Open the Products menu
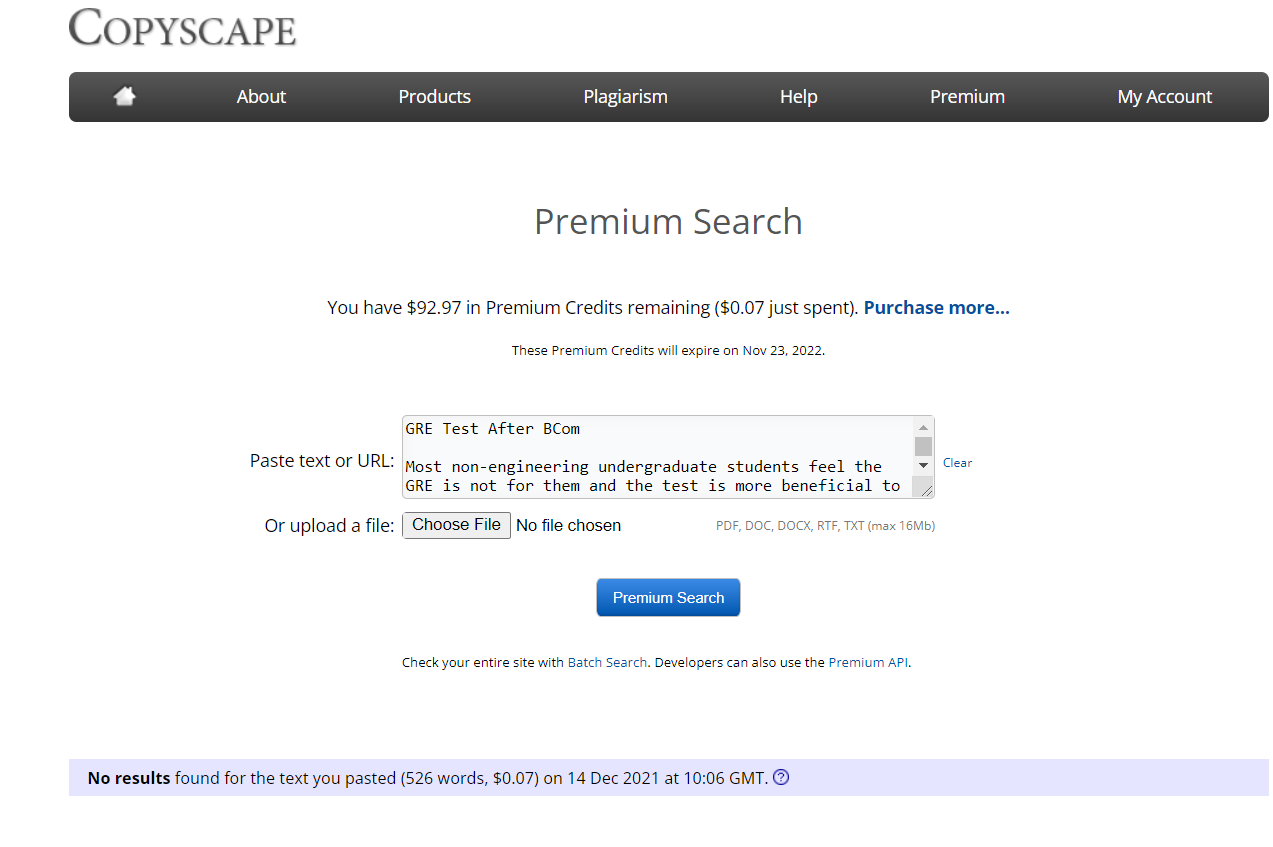The height and width of the screenshot is (847, 1273). coord(435,97)
